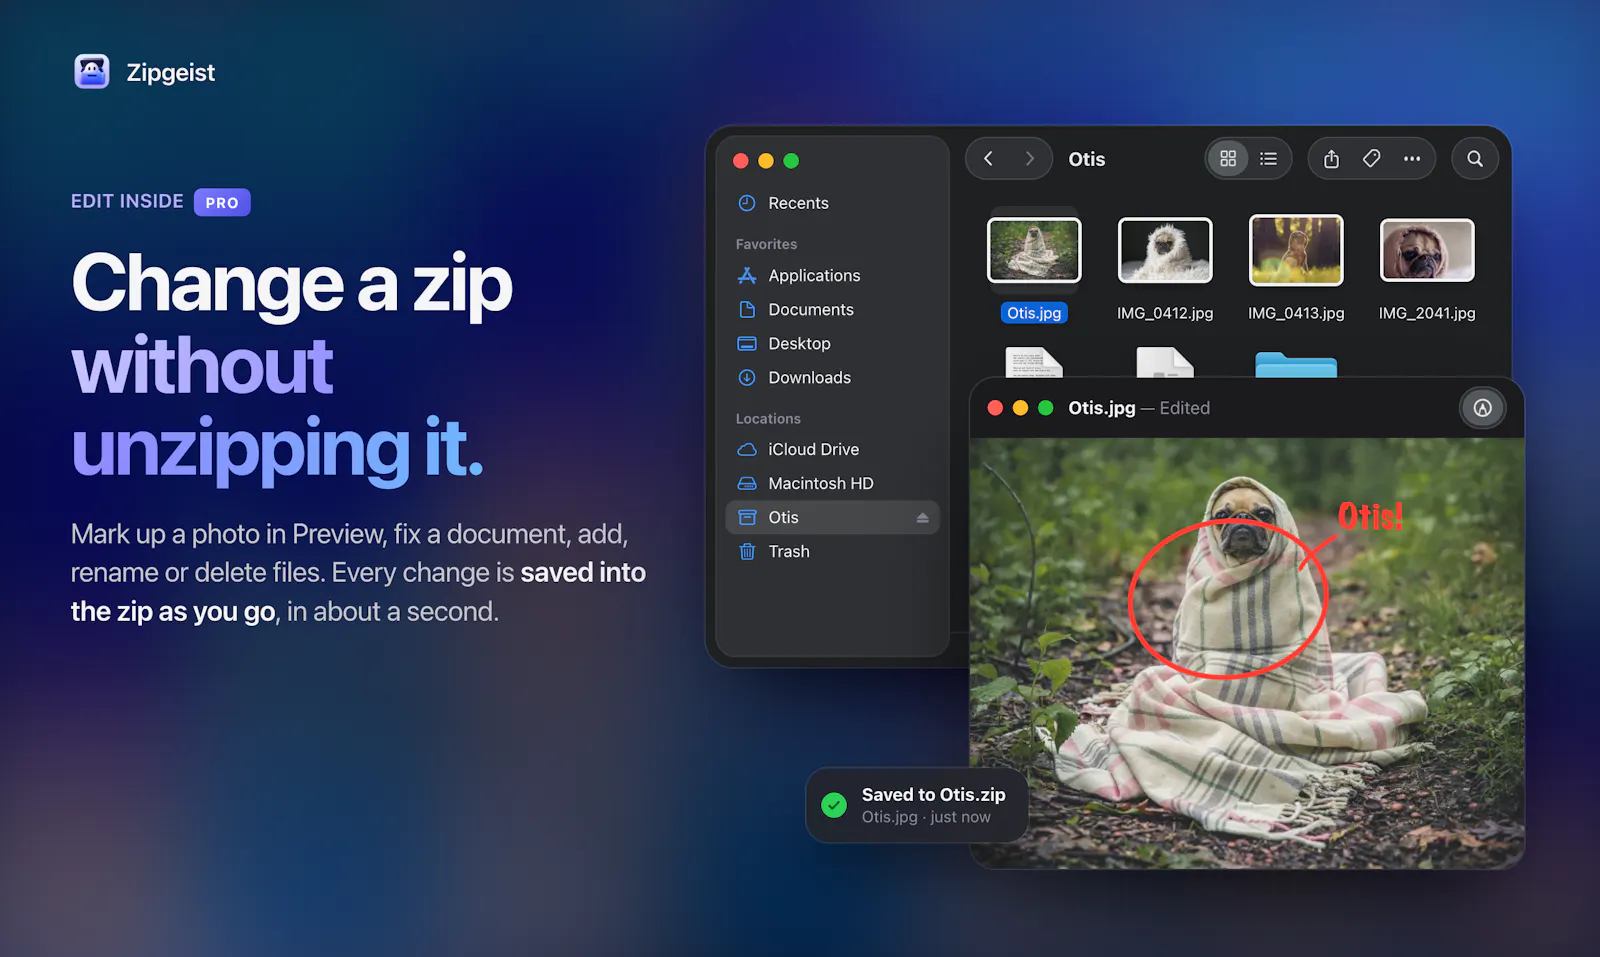
Task: Click the Favorites section header
Action: point(766,244)
